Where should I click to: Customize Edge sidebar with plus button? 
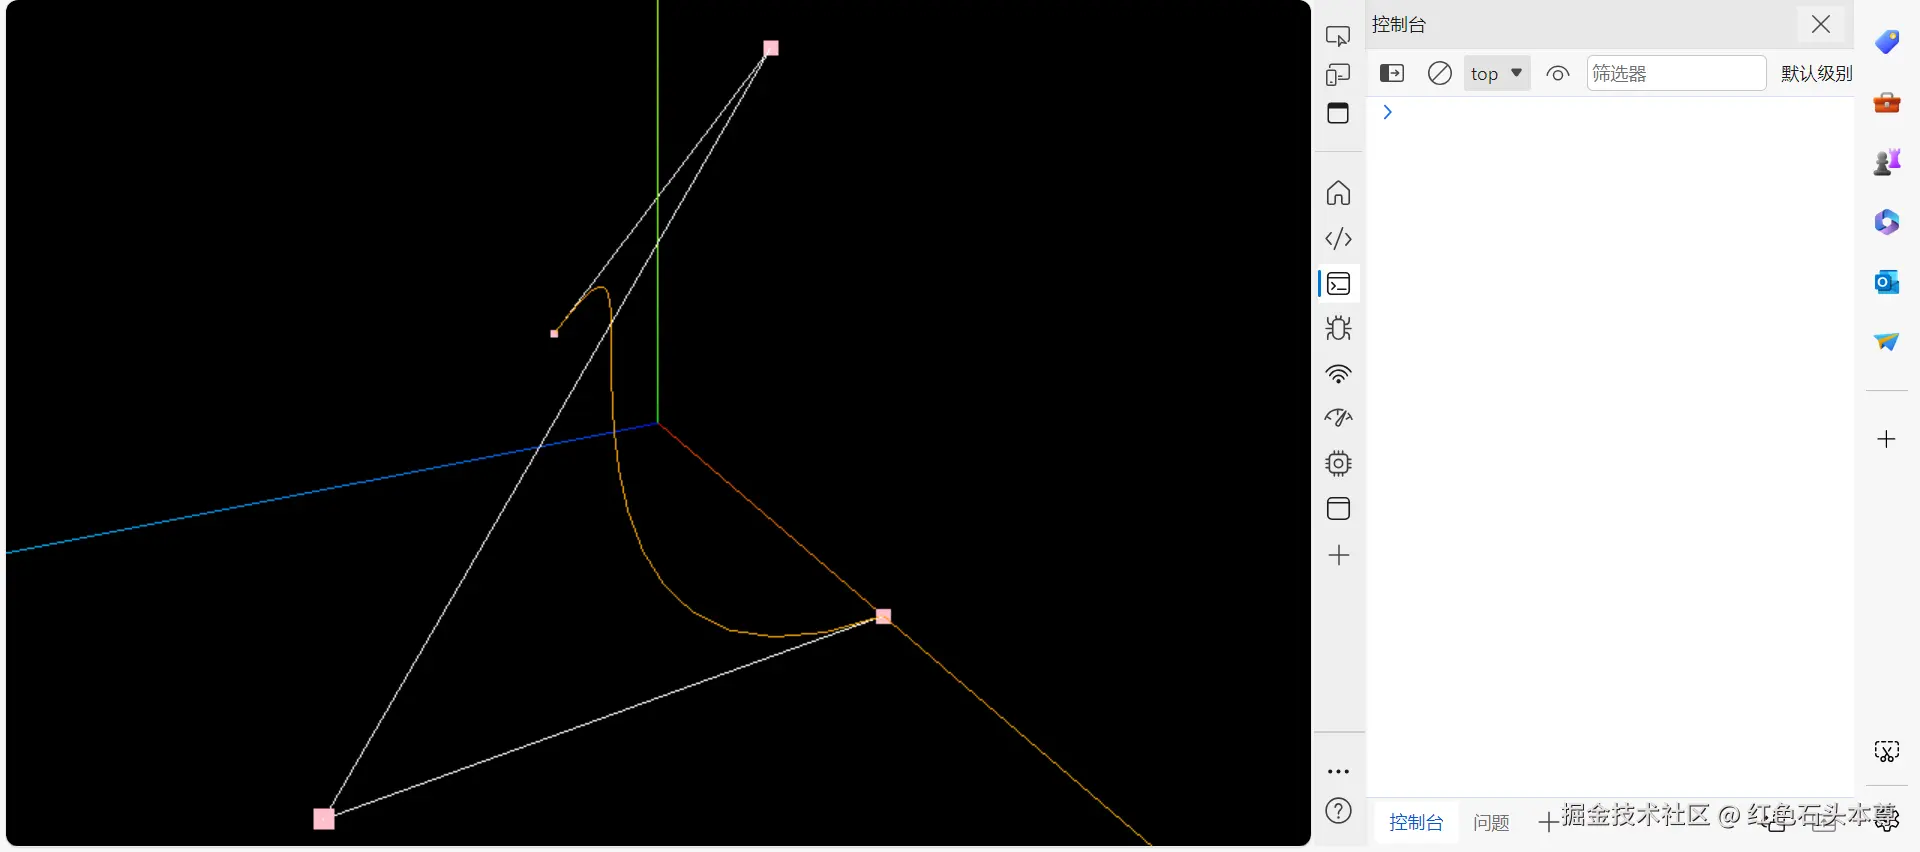[x=1886, y=439]
